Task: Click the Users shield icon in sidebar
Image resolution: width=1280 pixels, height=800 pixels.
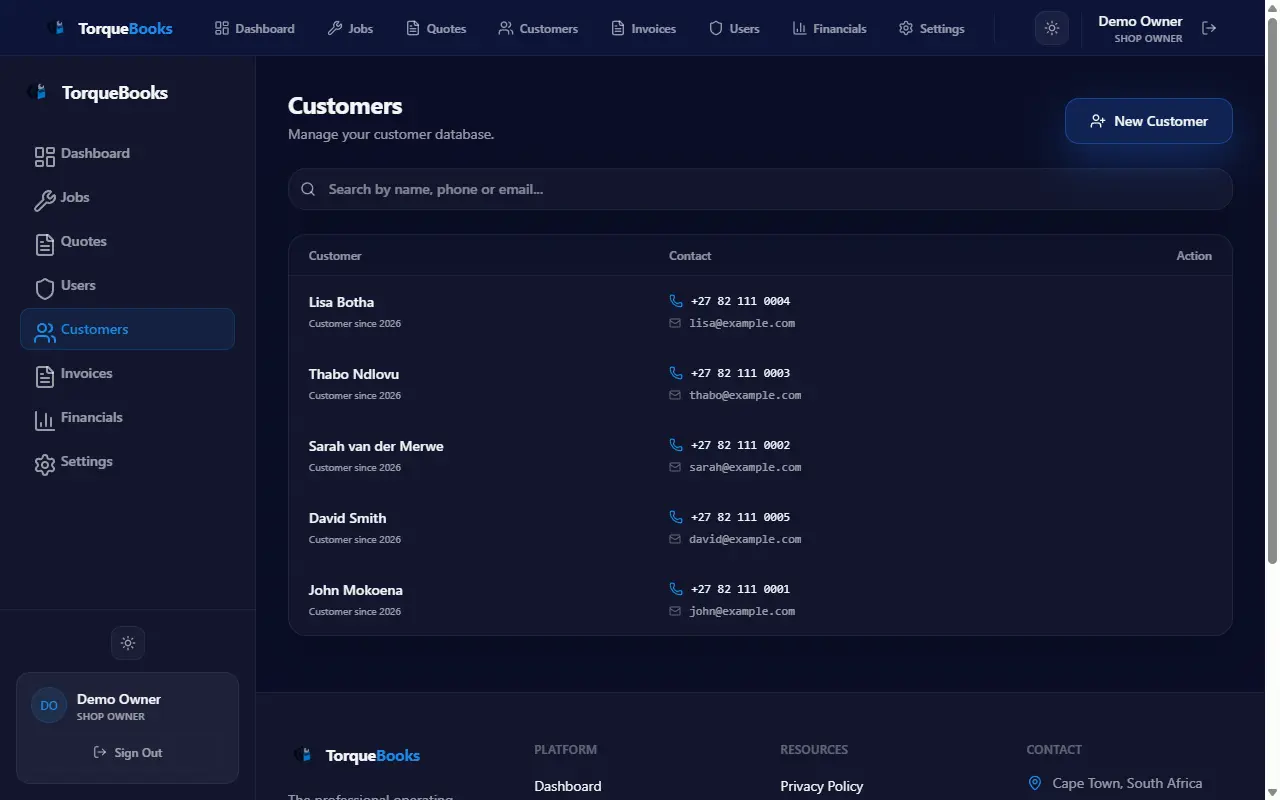Action: point(44,288)
